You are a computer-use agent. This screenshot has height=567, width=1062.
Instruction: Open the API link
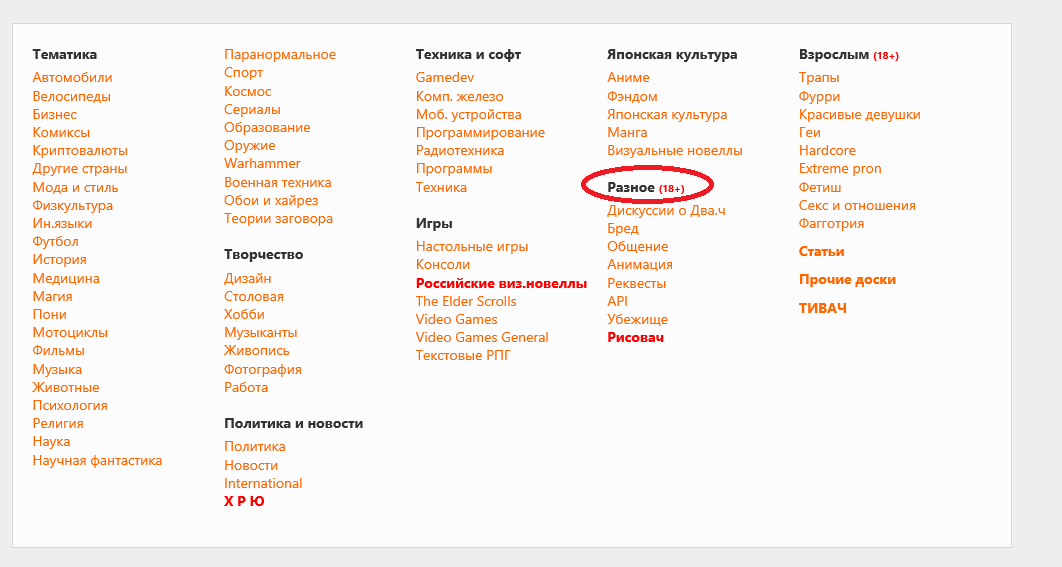tap(618, 301)
